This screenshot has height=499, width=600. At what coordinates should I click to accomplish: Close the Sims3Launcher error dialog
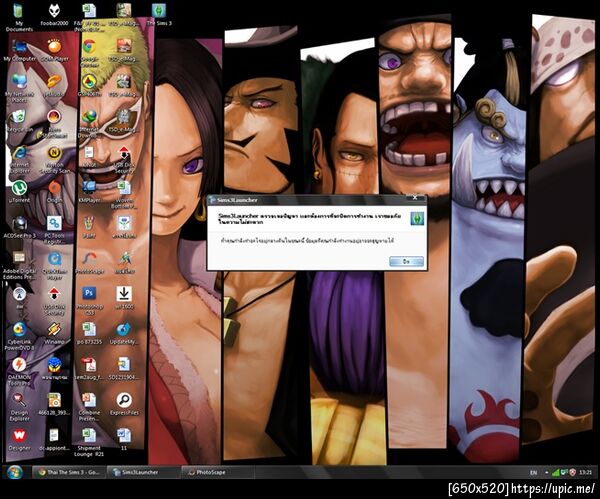415,197
